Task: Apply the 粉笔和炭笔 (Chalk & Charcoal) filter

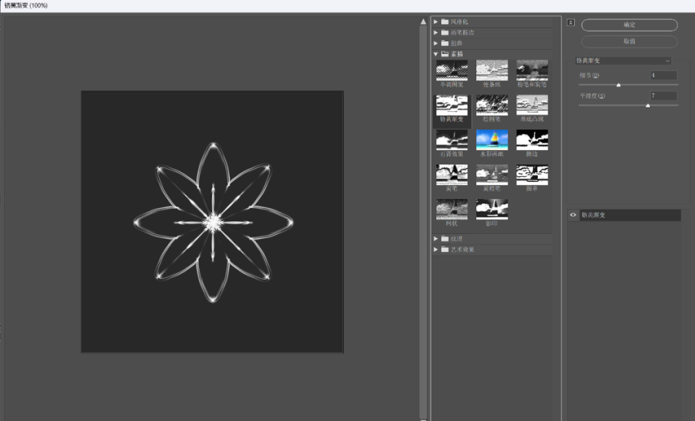Action: point(532,70)
